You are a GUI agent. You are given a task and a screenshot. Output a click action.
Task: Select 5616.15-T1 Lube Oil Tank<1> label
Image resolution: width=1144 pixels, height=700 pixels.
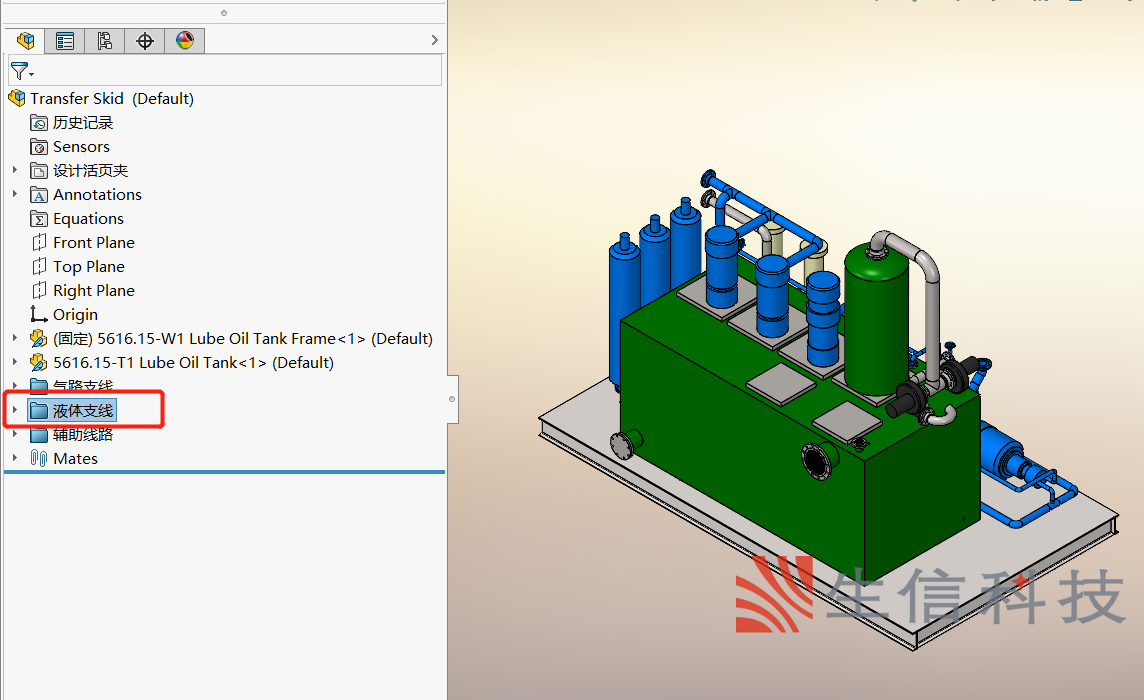click(193, 363)
